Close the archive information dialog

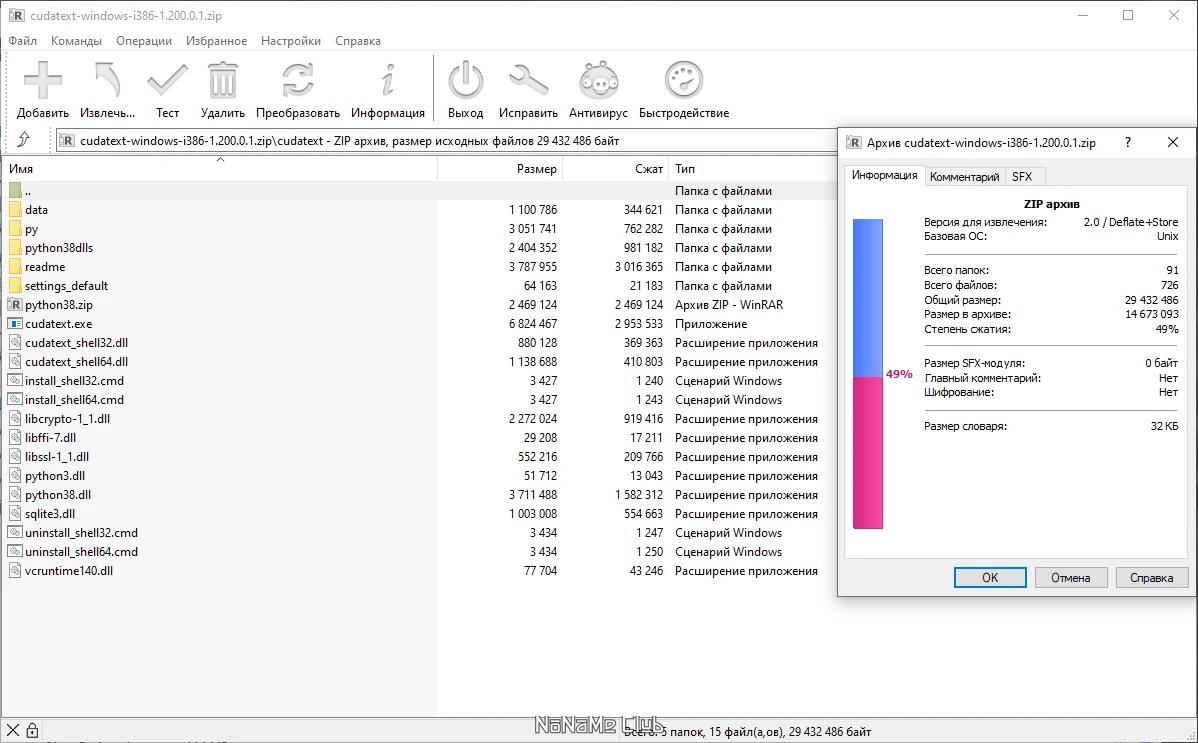pos(1173,142)
